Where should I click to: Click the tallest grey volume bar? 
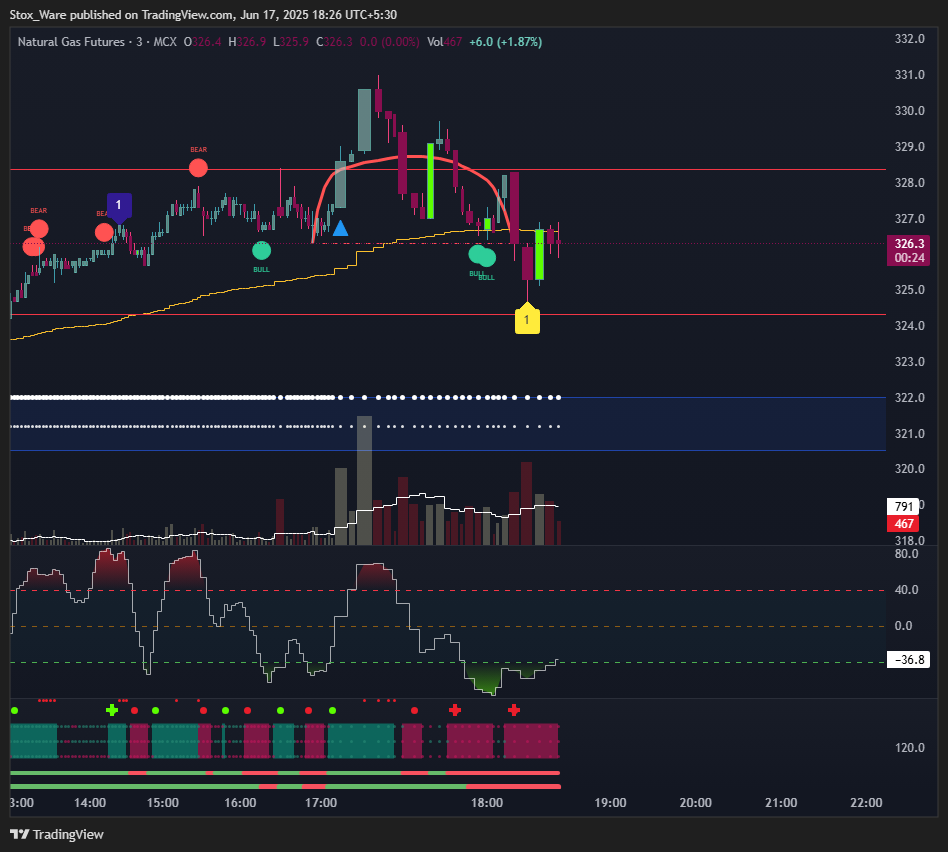(364, 480)
